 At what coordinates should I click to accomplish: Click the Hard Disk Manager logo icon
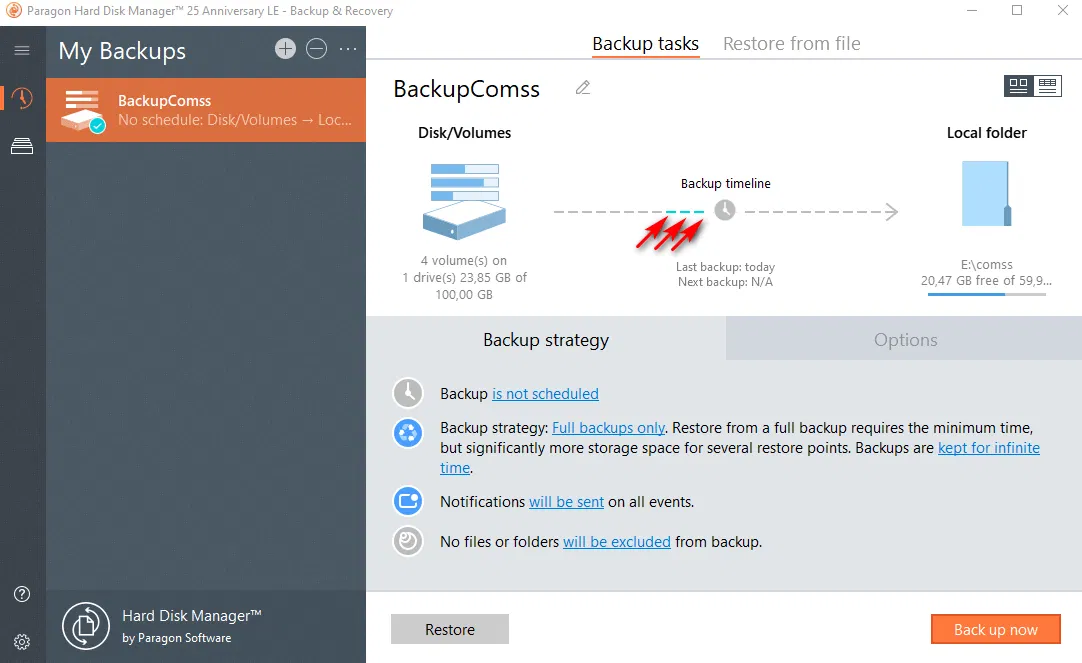(86, 626)
